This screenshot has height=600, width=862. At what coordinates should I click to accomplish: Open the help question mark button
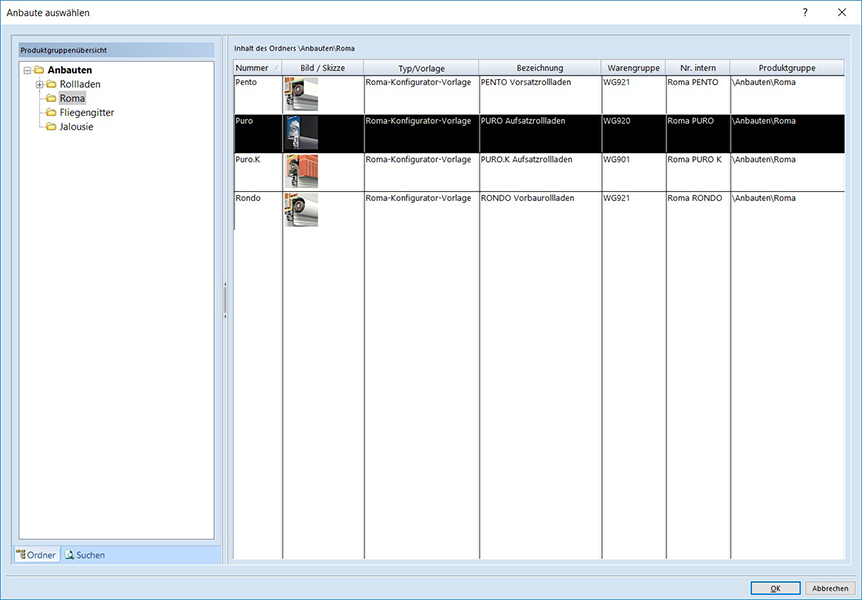805,12
